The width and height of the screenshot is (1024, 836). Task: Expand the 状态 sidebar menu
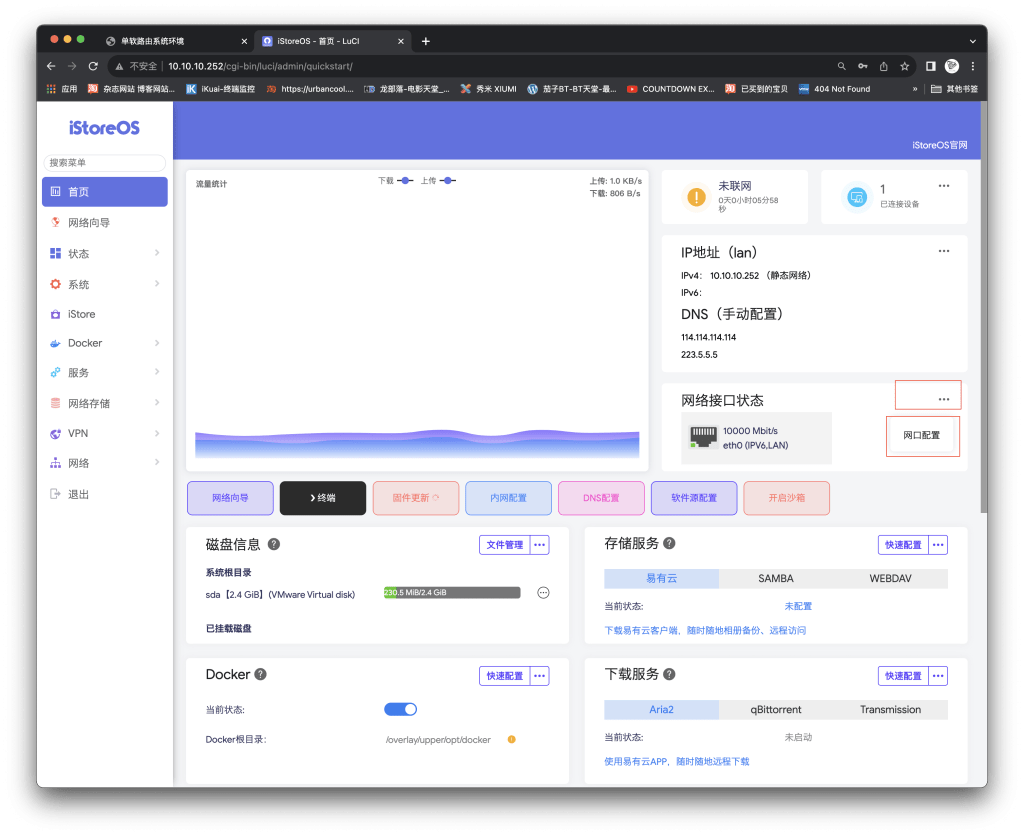tap(105, 254)
